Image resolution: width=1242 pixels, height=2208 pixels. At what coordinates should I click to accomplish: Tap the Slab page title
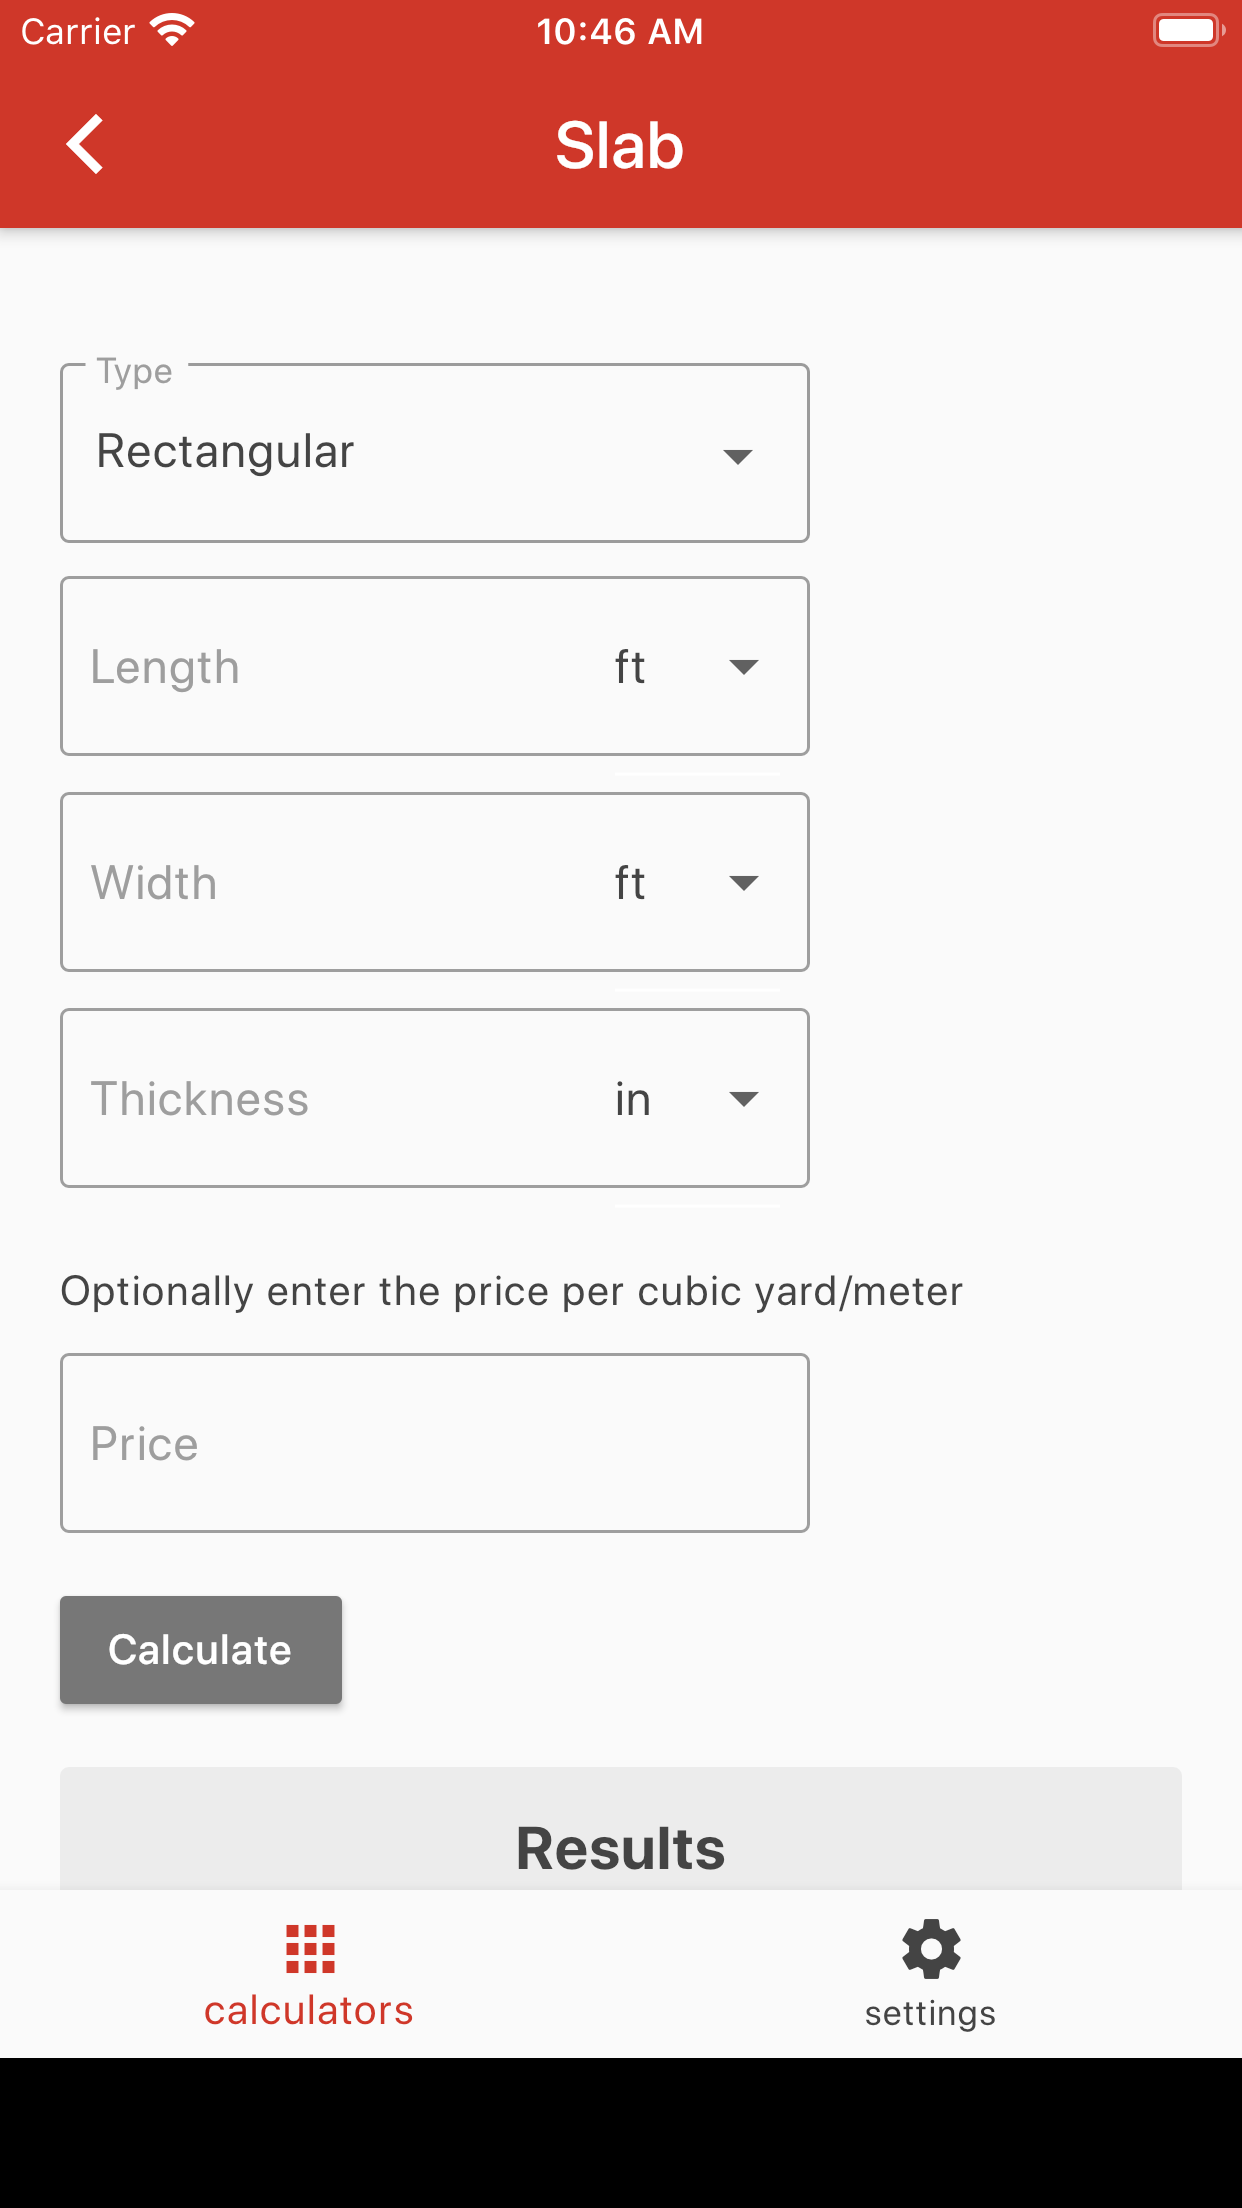coord(620,146)
